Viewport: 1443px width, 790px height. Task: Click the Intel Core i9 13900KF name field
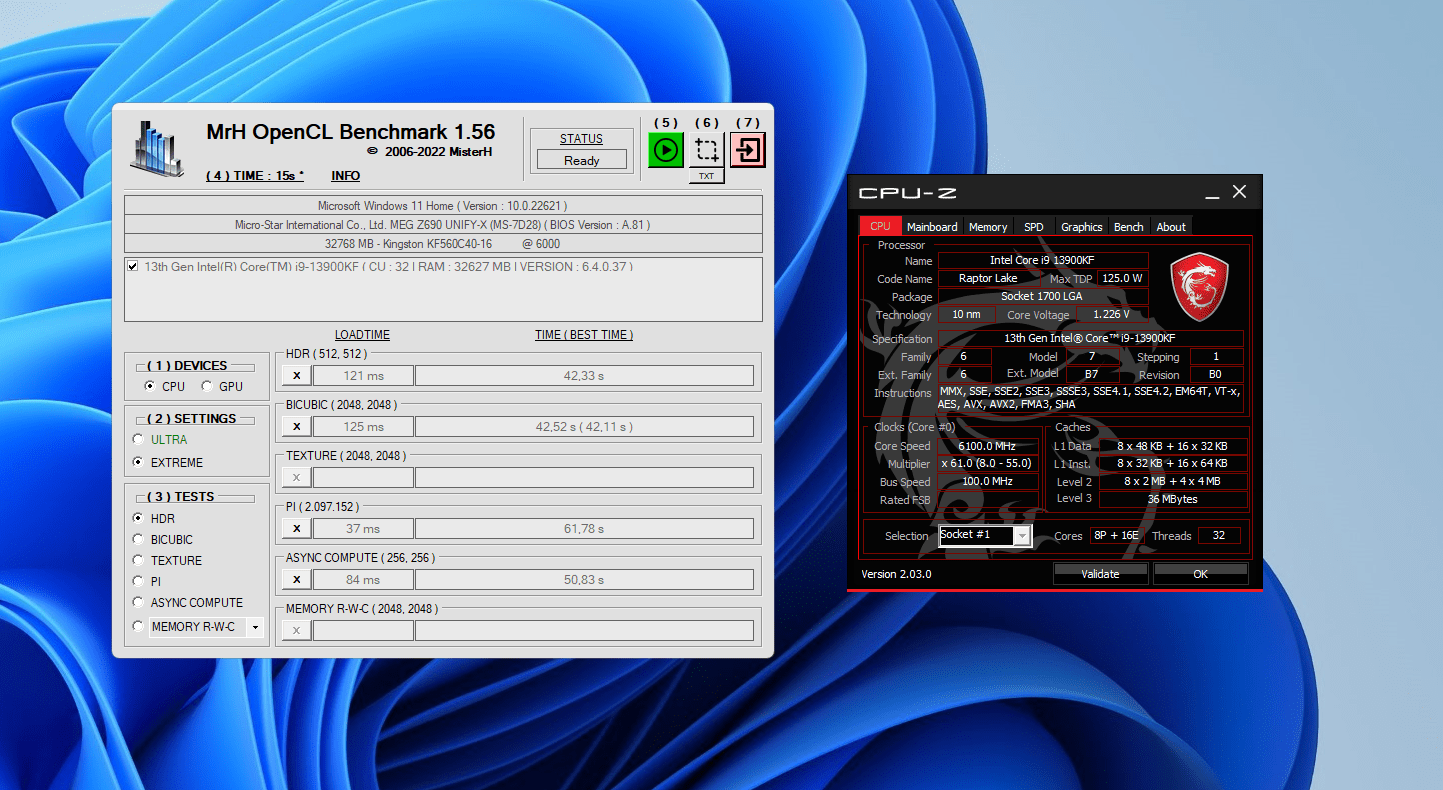click(x=1042, y=261)
